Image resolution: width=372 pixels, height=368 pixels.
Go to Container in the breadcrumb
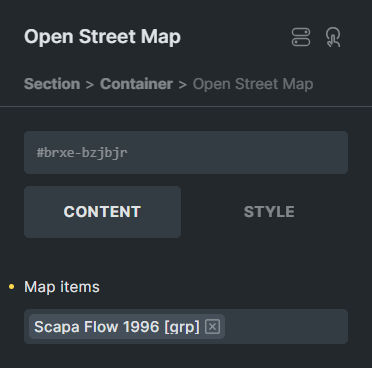[x=136, y=84]
